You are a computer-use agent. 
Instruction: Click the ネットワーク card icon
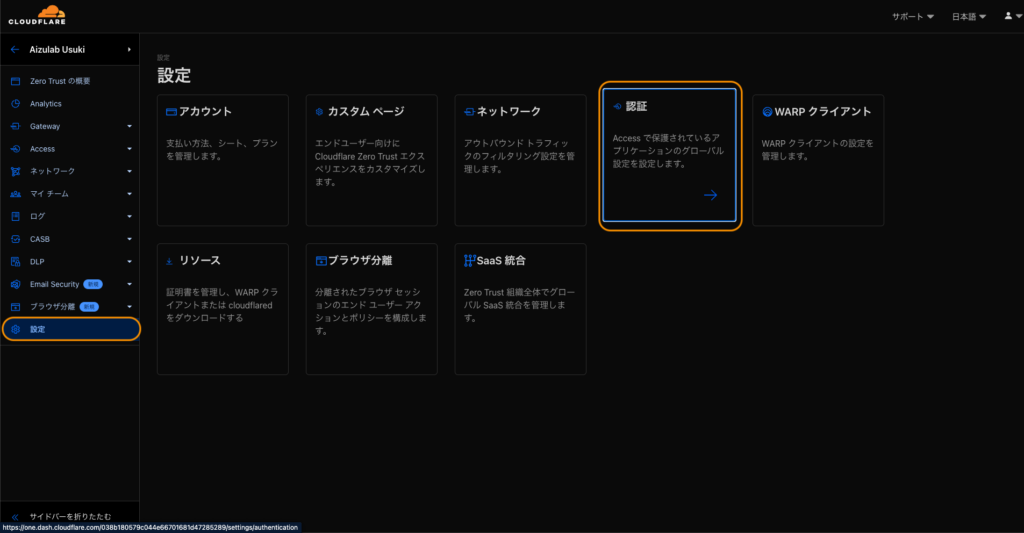[x=469, y=112]
